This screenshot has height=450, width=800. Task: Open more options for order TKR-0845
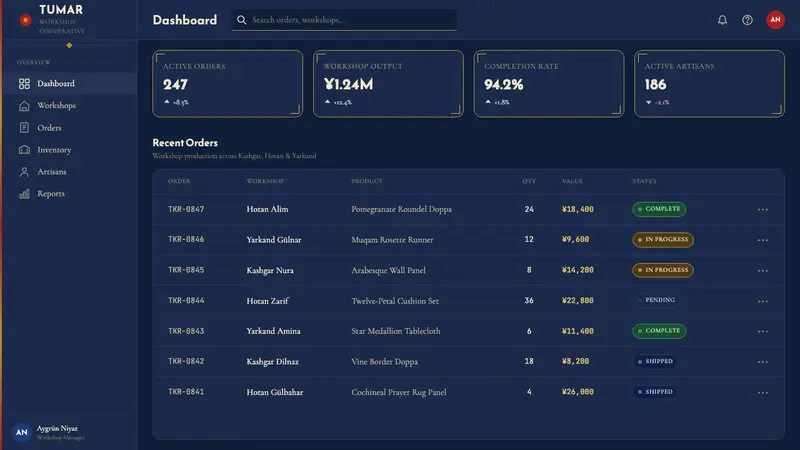coord(762,270)
